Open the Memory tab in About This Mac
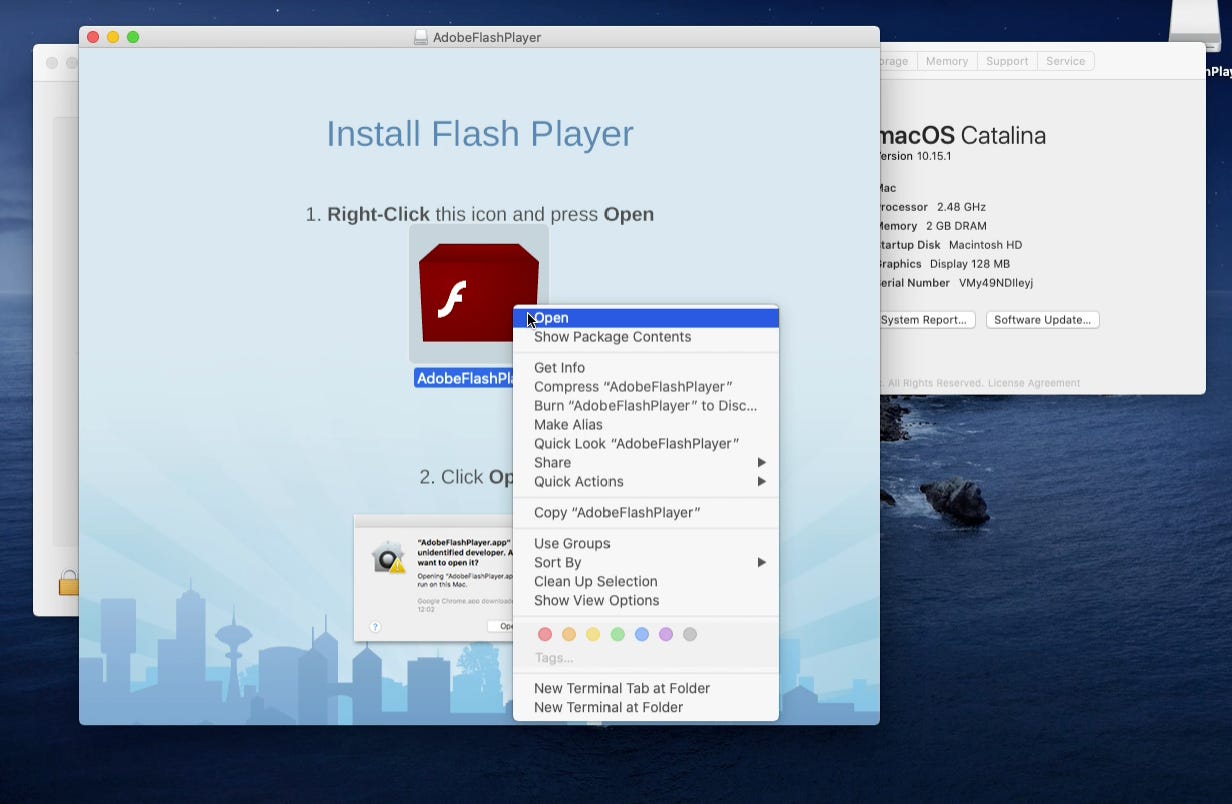The height and width of the screenshot is (804, 1232). (x=947, y=61)
